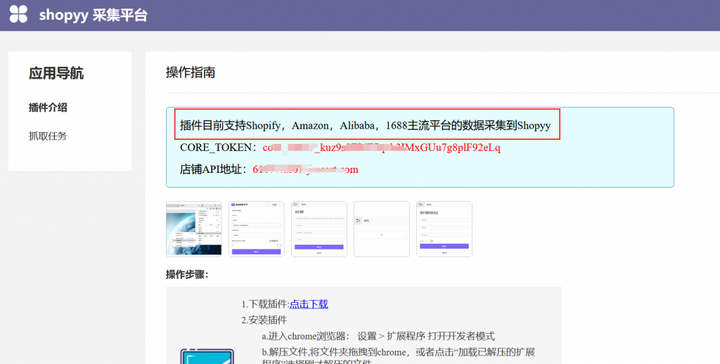Click the 点击下载 download link

309,304
